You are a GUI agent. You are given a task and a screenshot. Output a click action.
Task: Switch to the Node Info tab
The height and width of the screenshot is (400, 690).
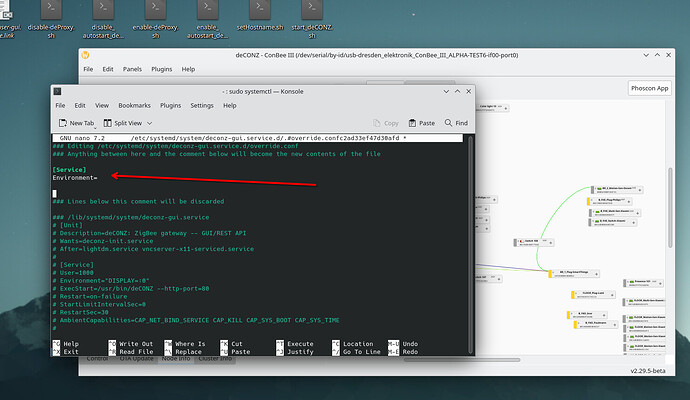click(176, 359)
